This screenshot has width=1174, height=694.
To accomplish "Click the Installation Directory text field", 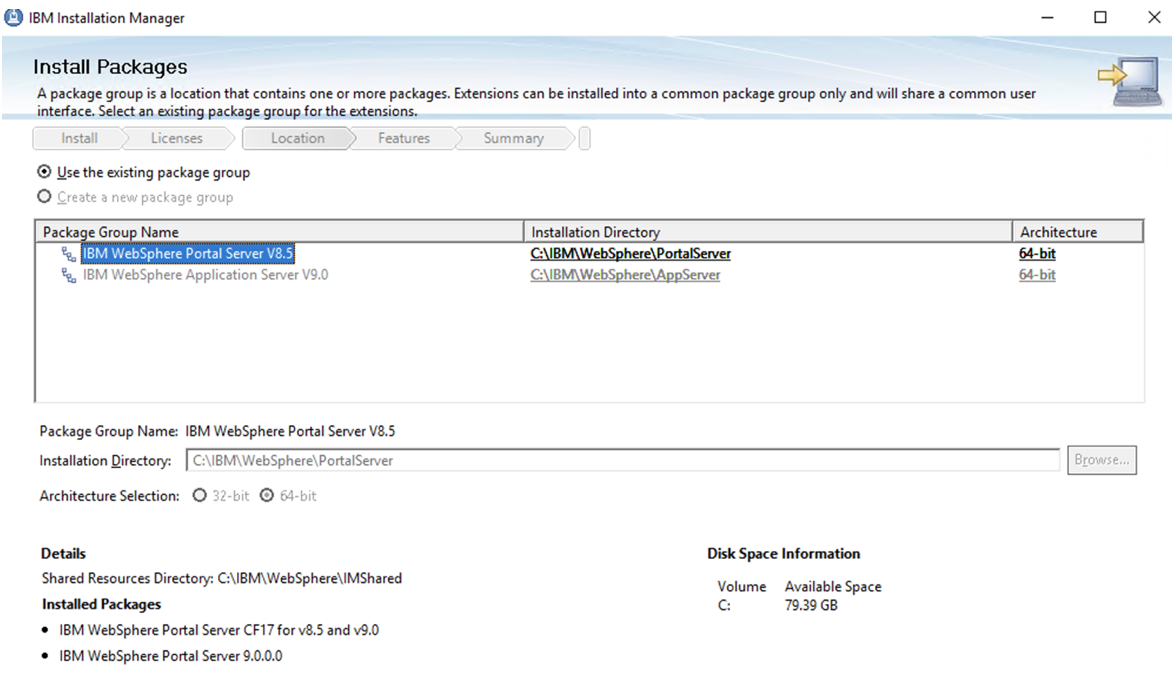I will pyautogui.click(x=623, y=460).
